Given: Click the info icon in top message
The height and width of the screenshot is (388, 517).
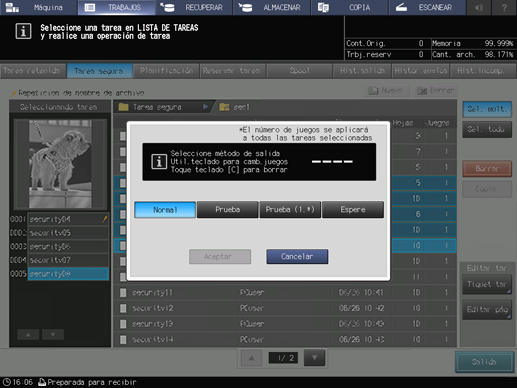Looking at the screenshot, I should 23,31.
